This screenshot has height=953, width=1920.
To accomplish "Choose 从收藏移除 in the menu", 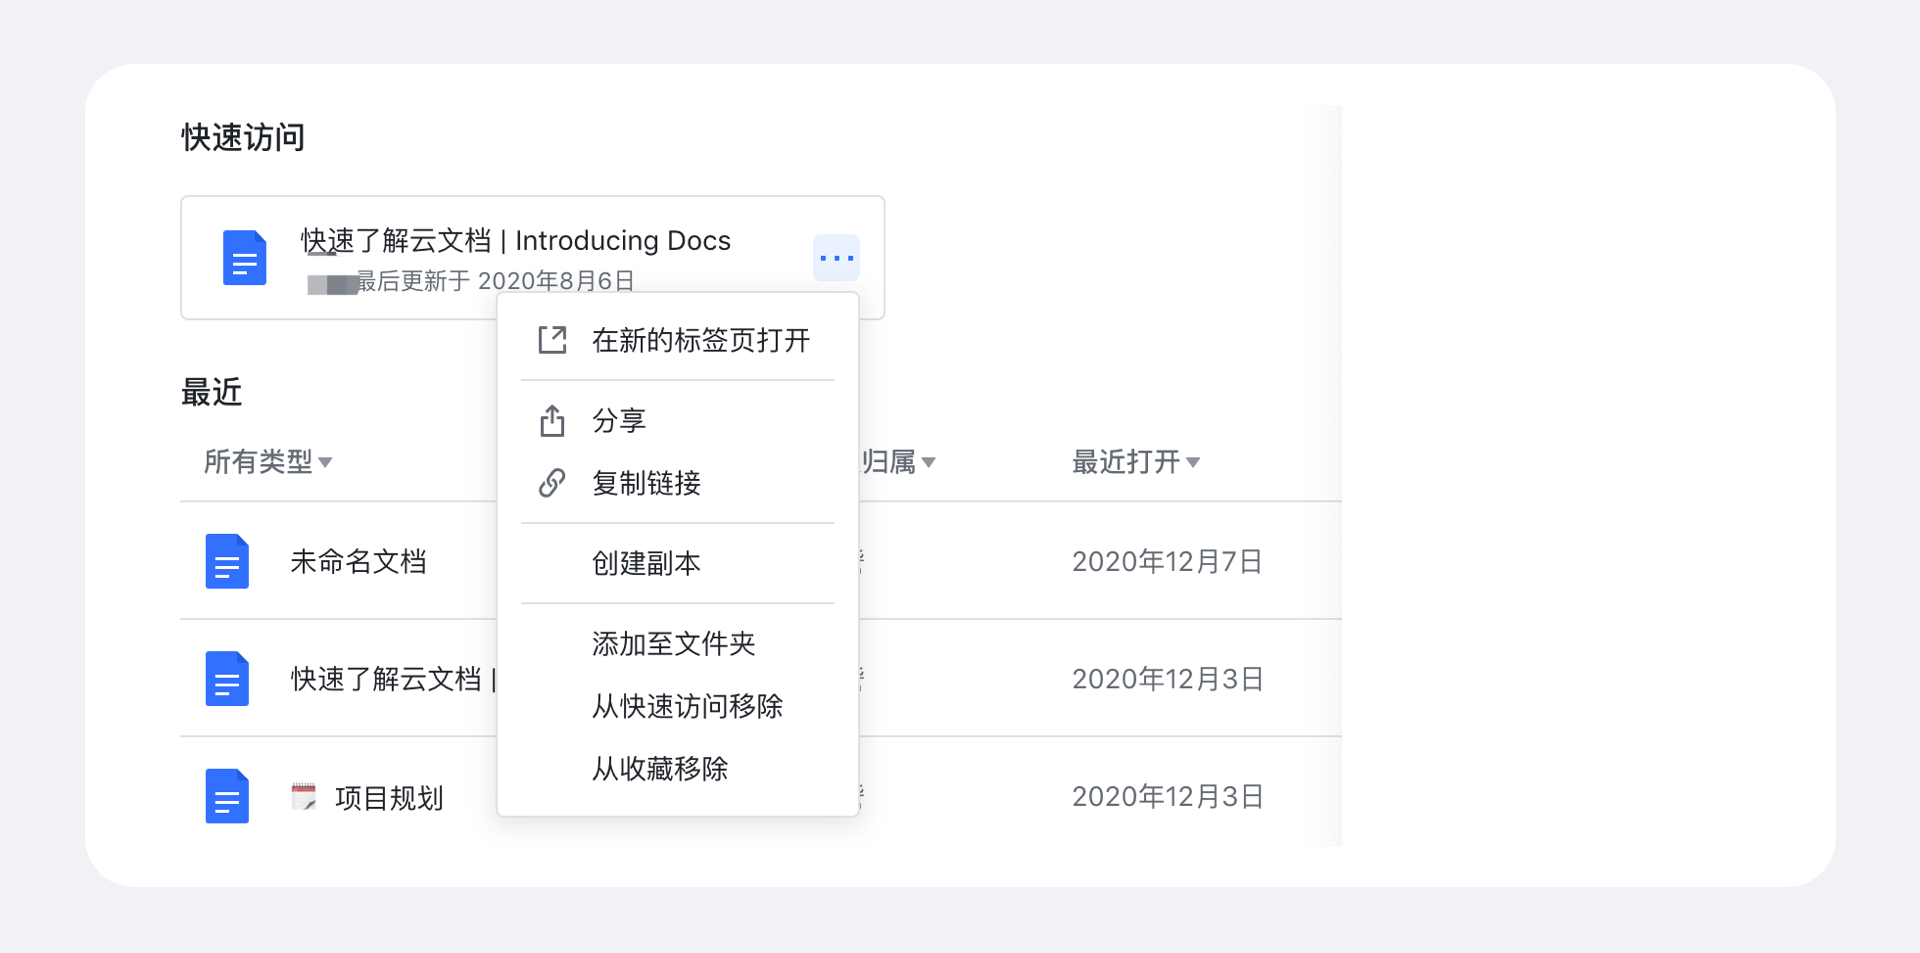I will click(x=660, y=768).
